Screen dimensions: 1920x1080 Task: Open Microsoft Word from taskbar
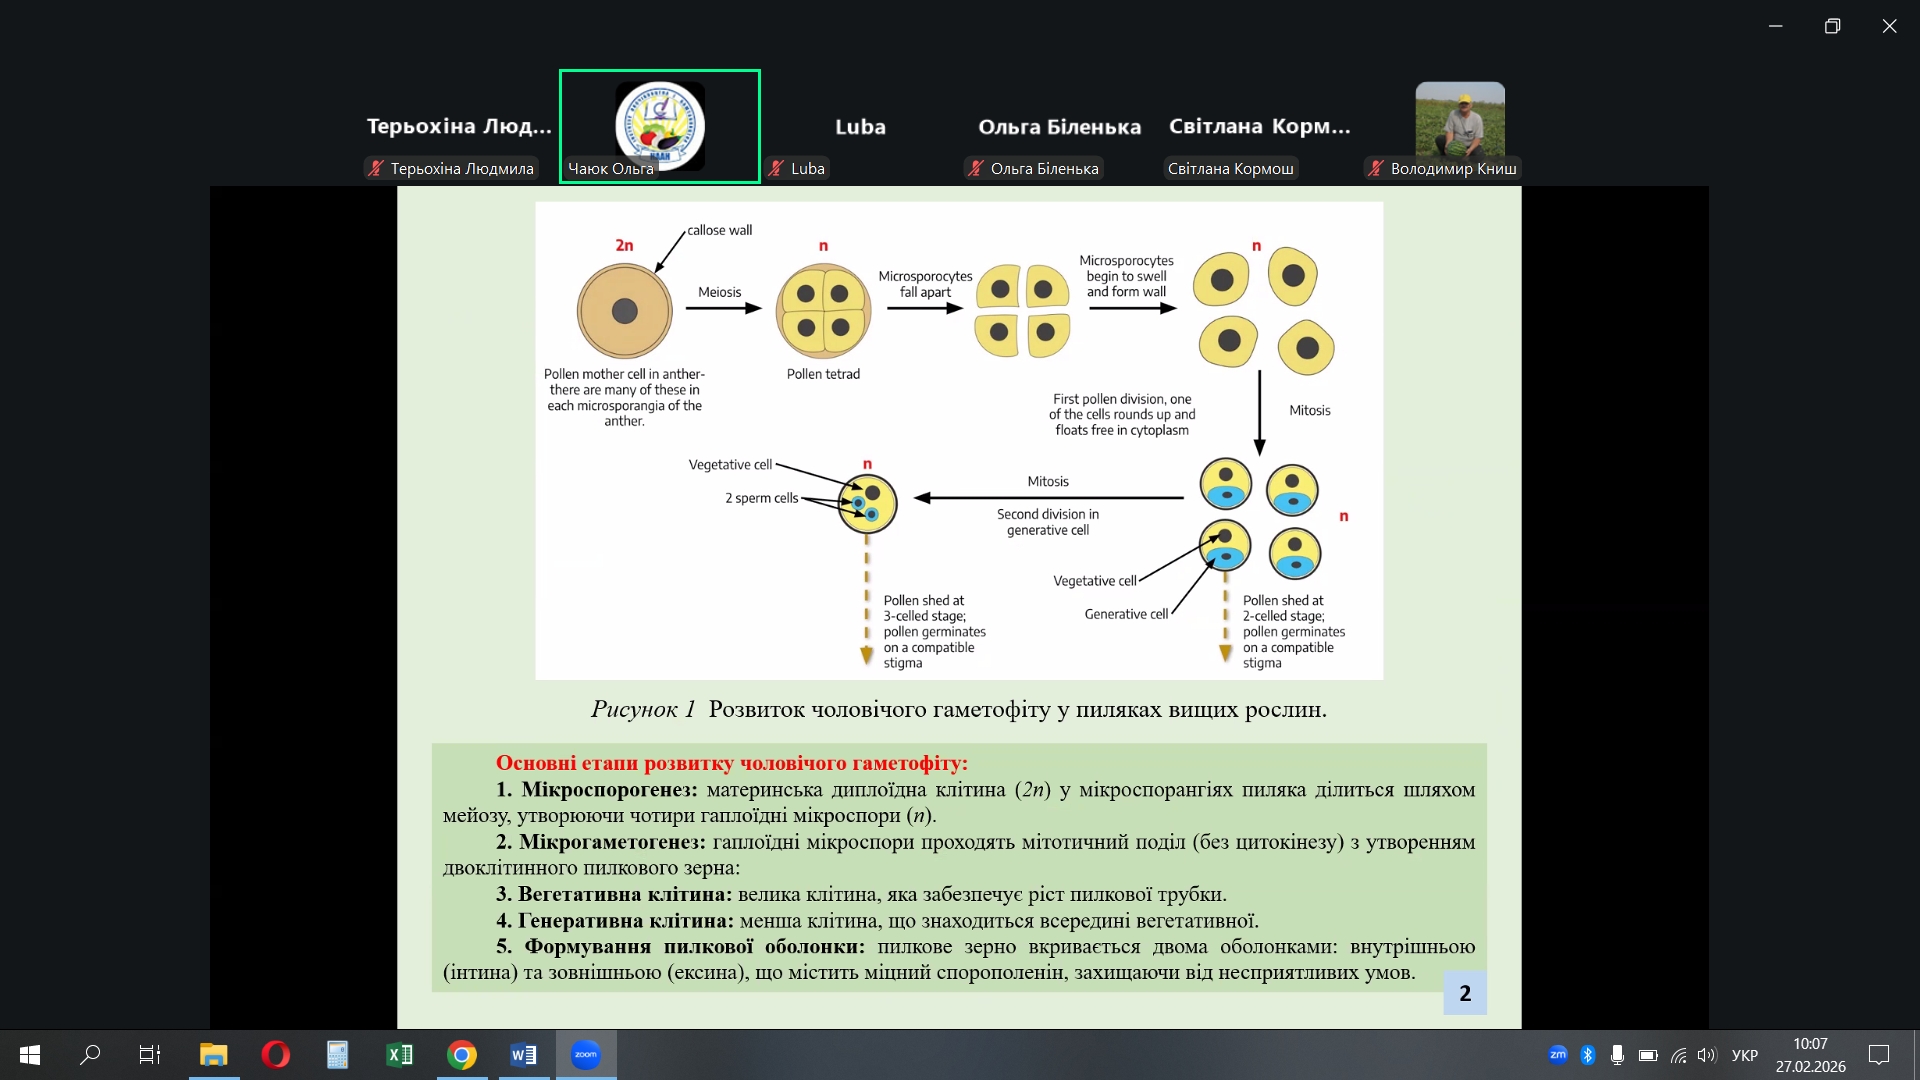[524, 1055]
